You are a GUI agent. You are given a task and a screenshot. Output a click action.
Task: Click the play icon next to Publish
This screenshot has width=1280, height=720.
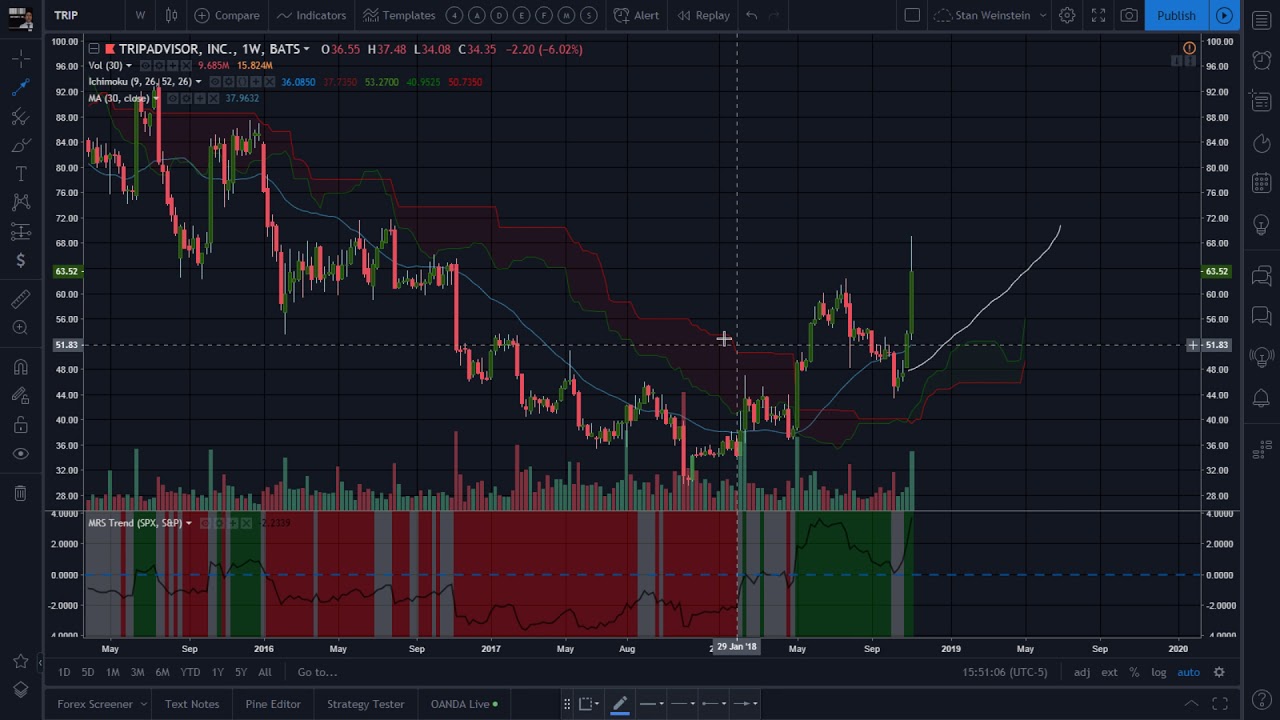[1224, 15]
